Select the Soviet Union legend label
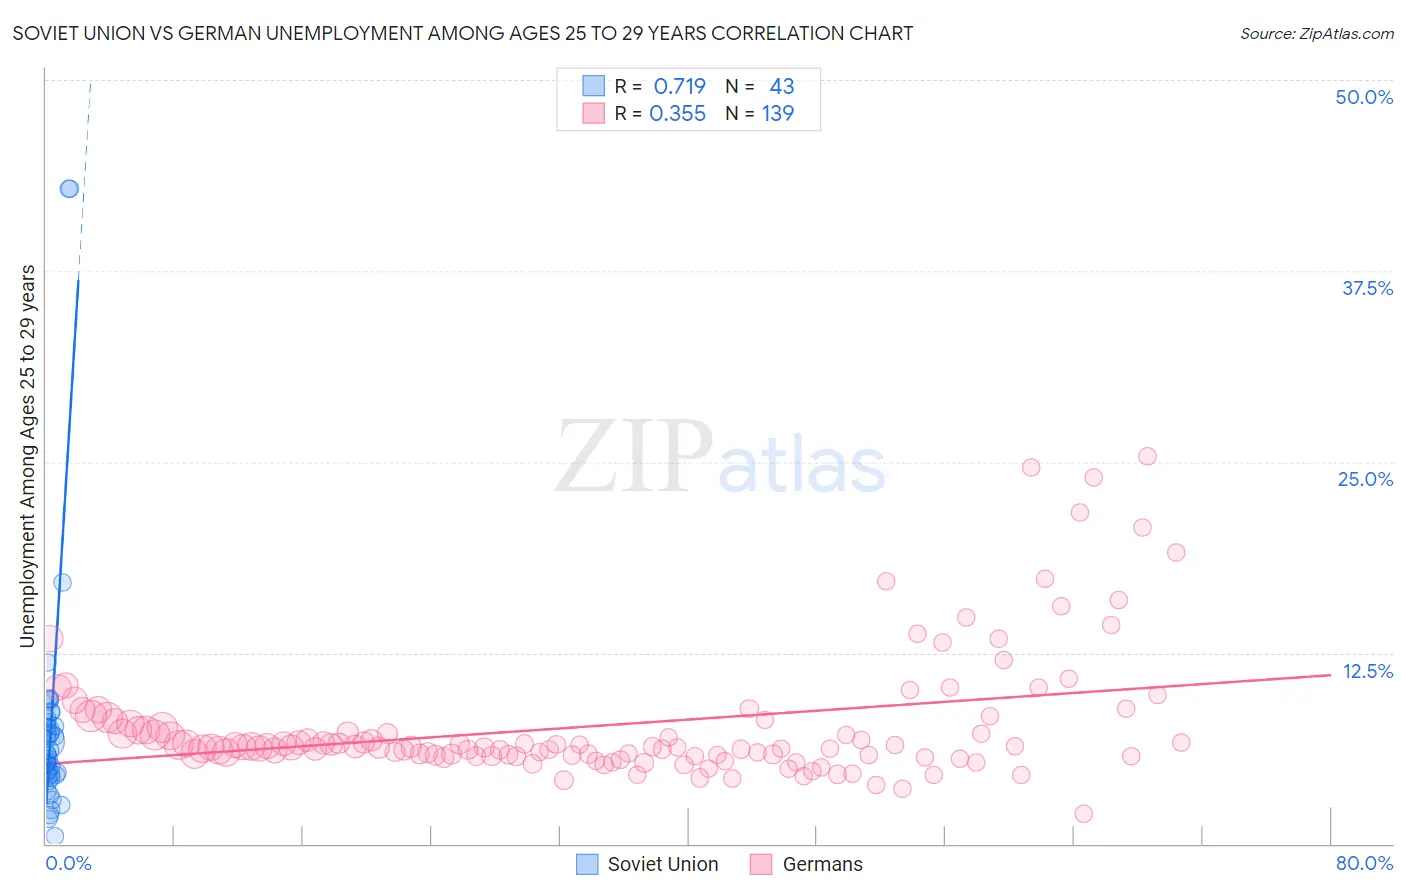Viewport: 1406px width, 892px height. tap(663, 864)
